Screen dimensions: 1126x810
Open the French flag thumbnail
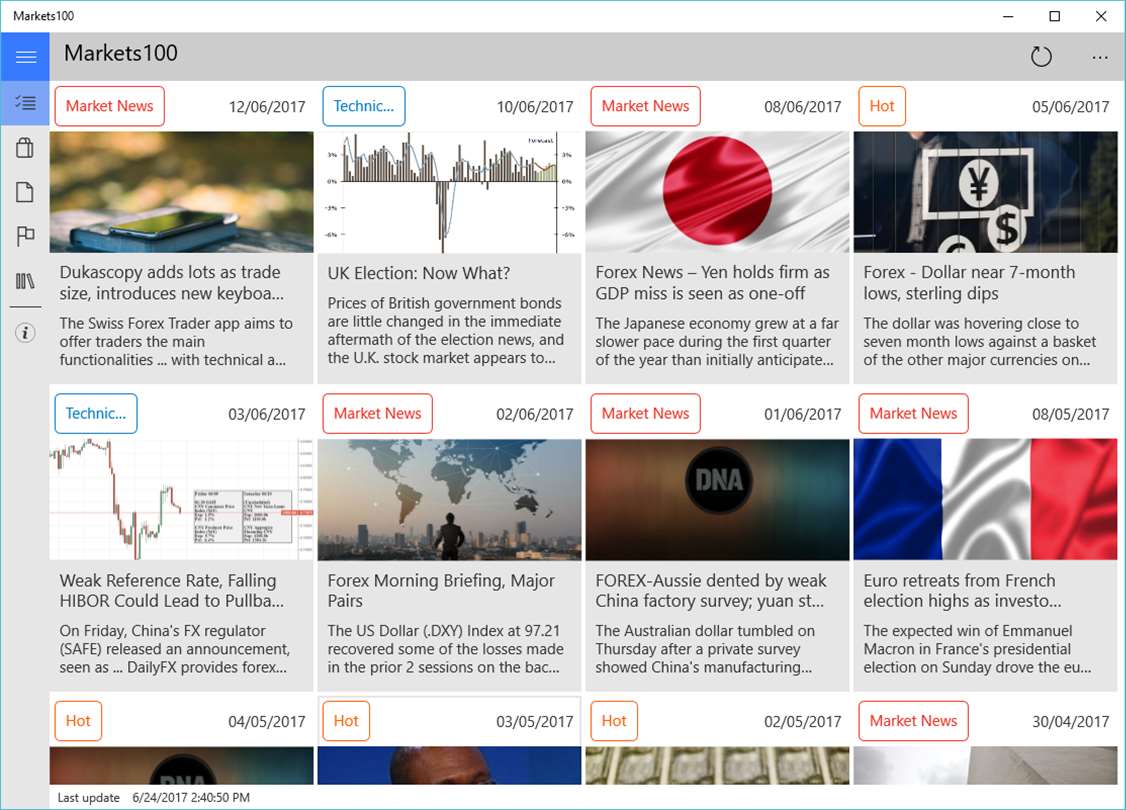985,500
